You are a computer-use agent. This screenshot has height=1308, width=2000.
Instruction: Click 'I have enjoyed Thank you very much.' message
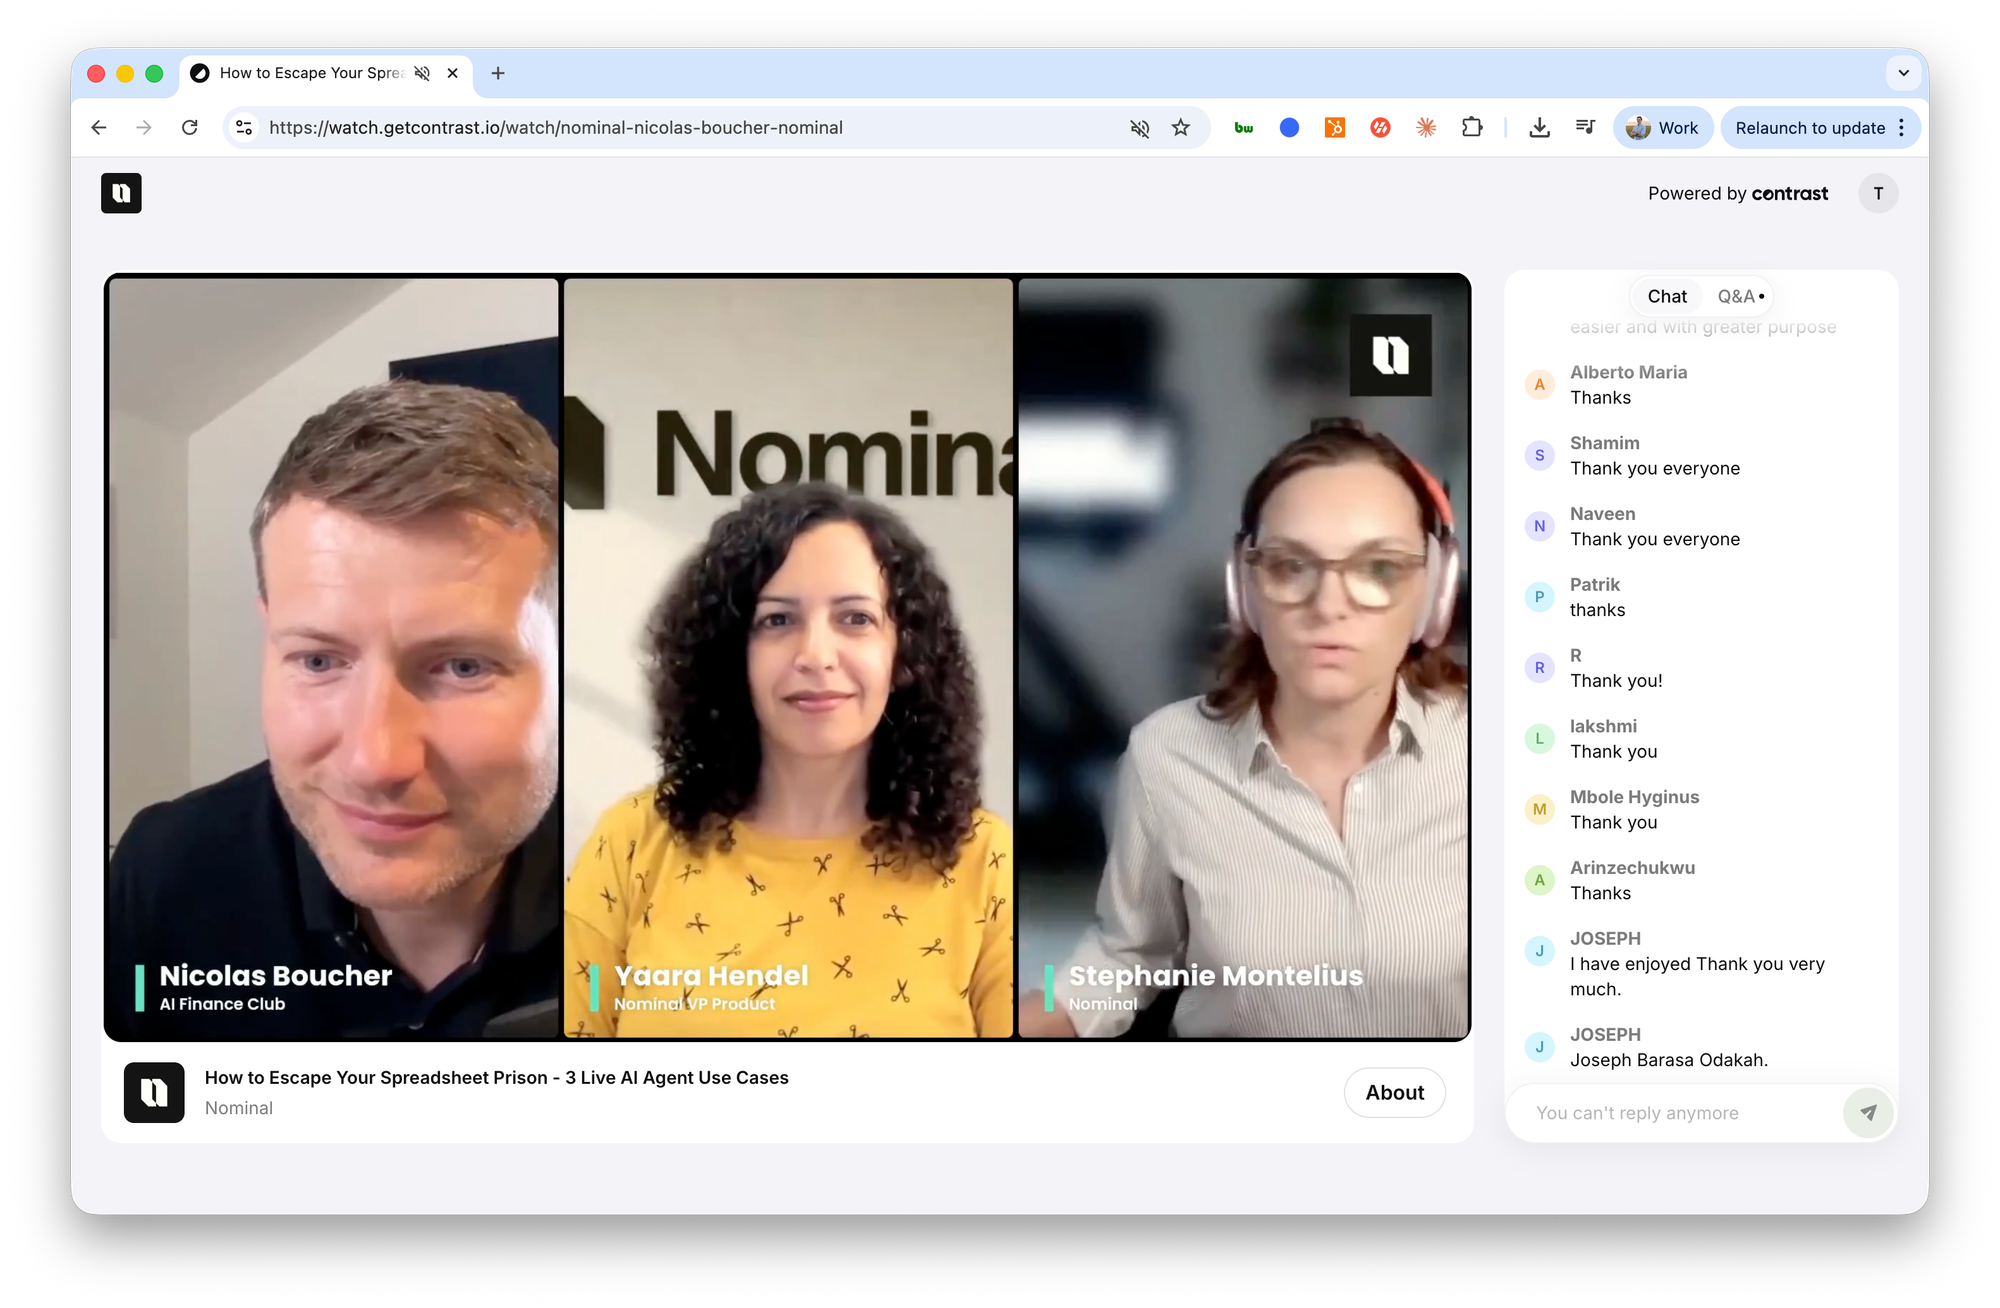tap(1697, 976)
